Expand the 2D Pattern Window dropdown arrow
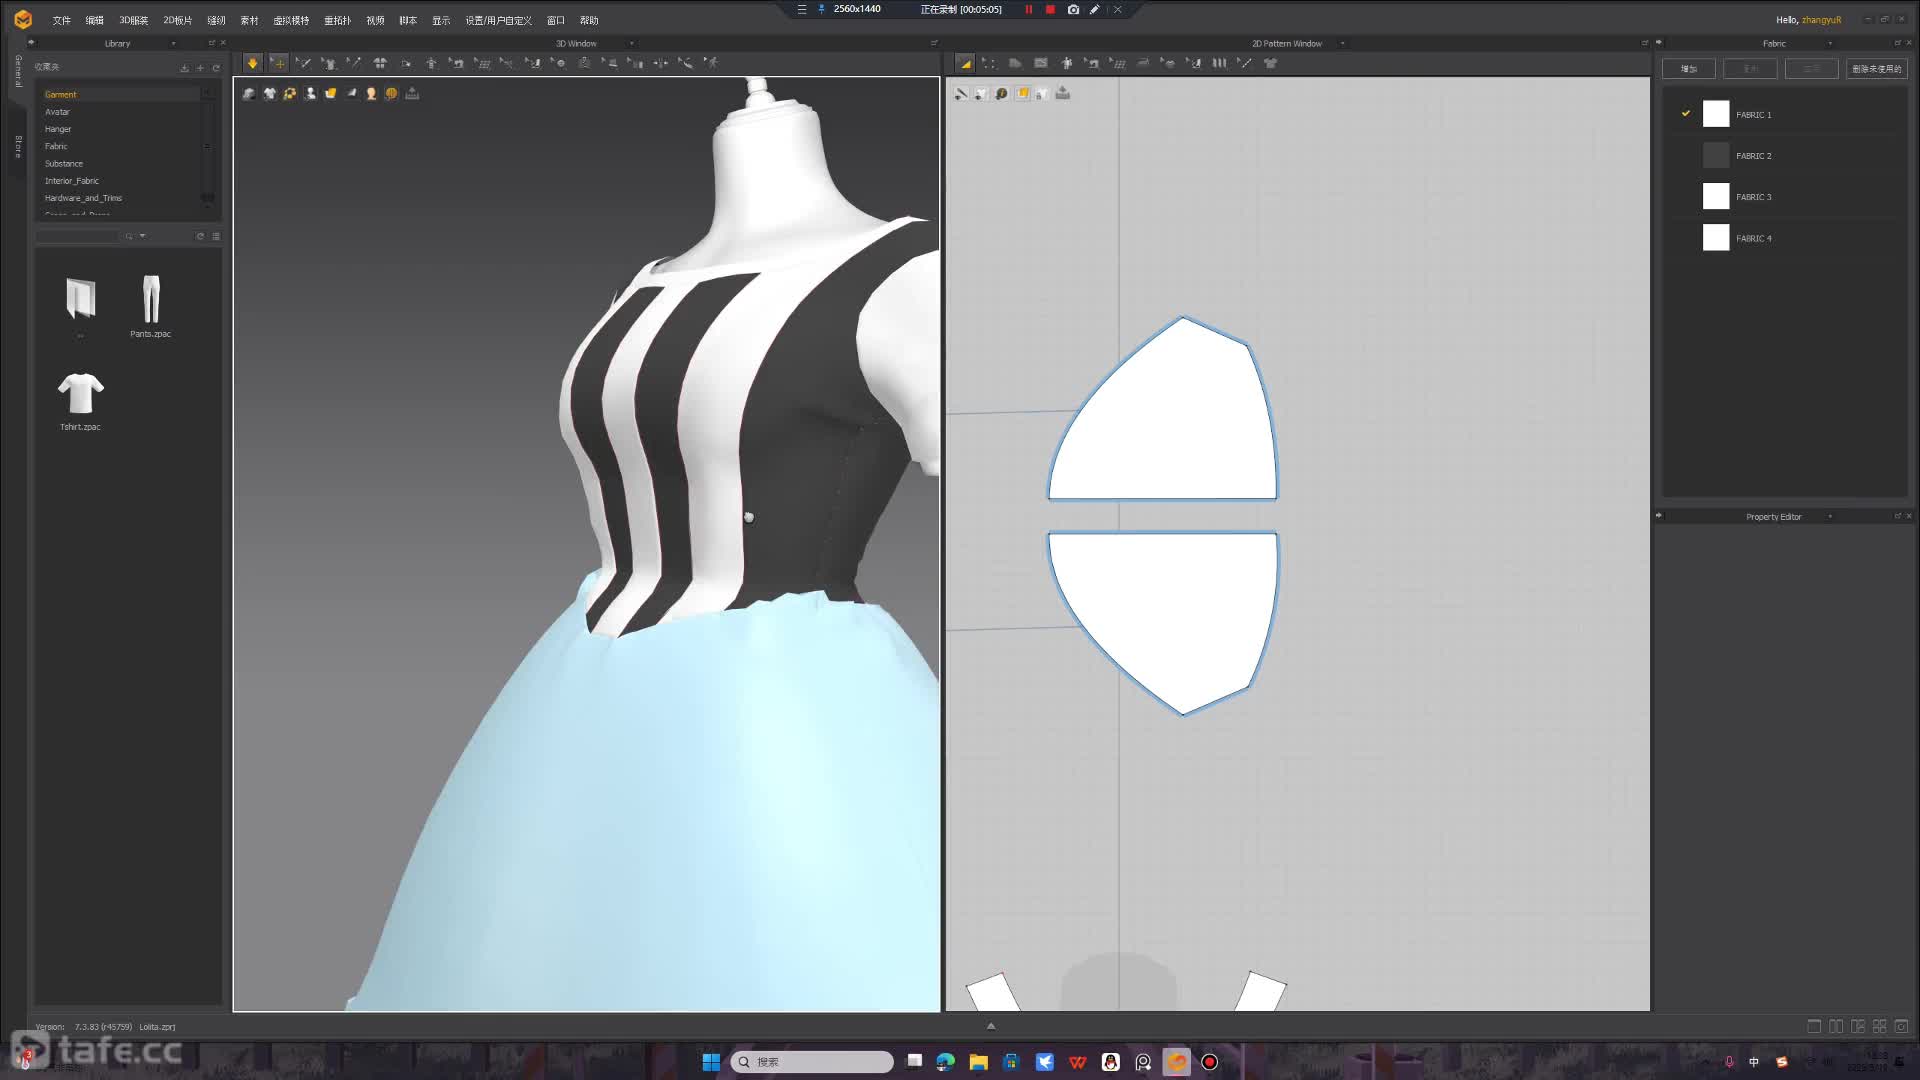The image size is (1920, 1080). 1342,44
